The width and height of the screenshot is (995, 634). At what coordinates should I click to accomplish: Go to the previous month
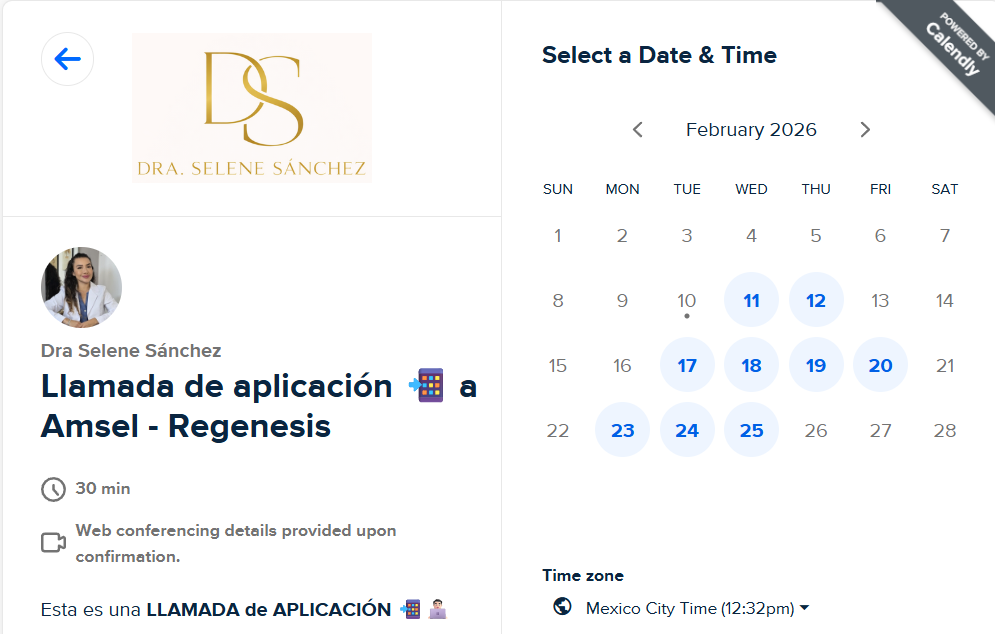[x=637, y=130]
